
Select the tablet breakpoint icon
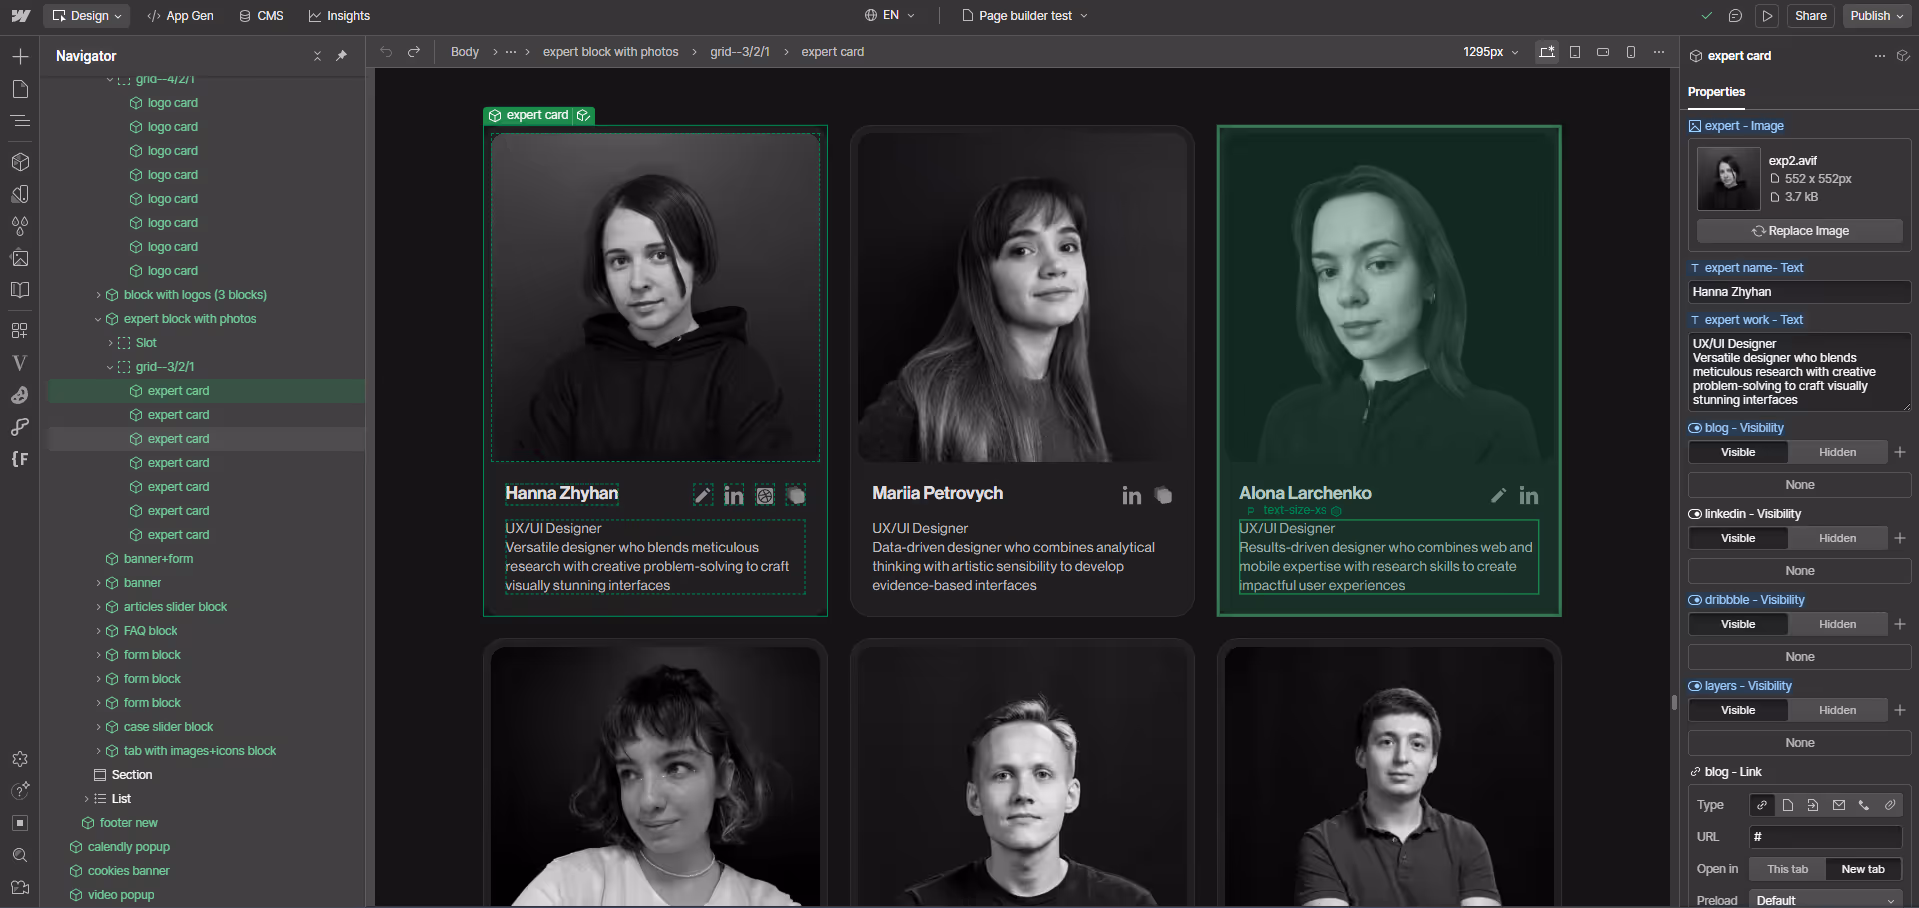tap(1575, 52)
